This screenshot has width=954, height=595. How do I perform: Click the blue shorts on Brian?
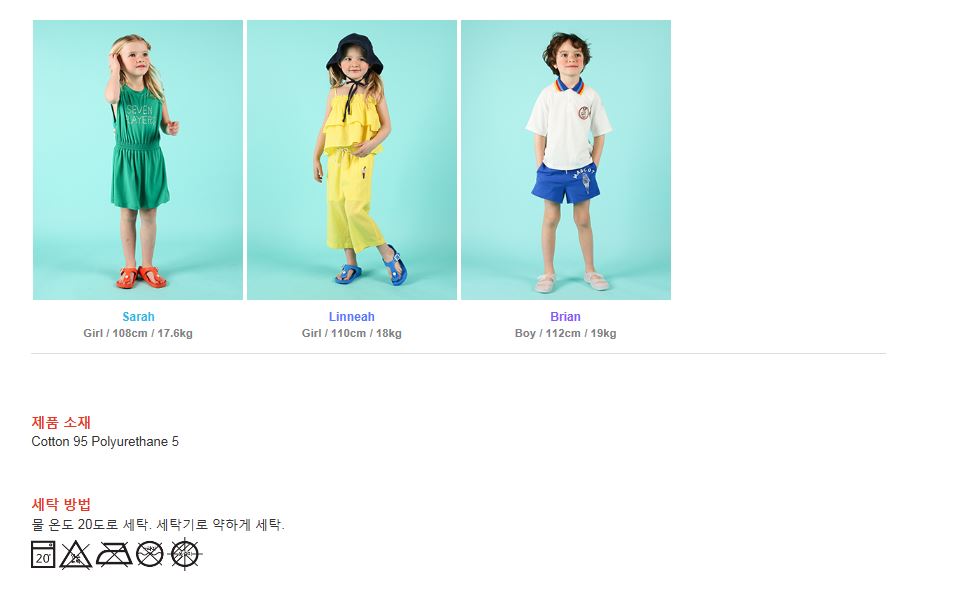[x=566, y=184]
